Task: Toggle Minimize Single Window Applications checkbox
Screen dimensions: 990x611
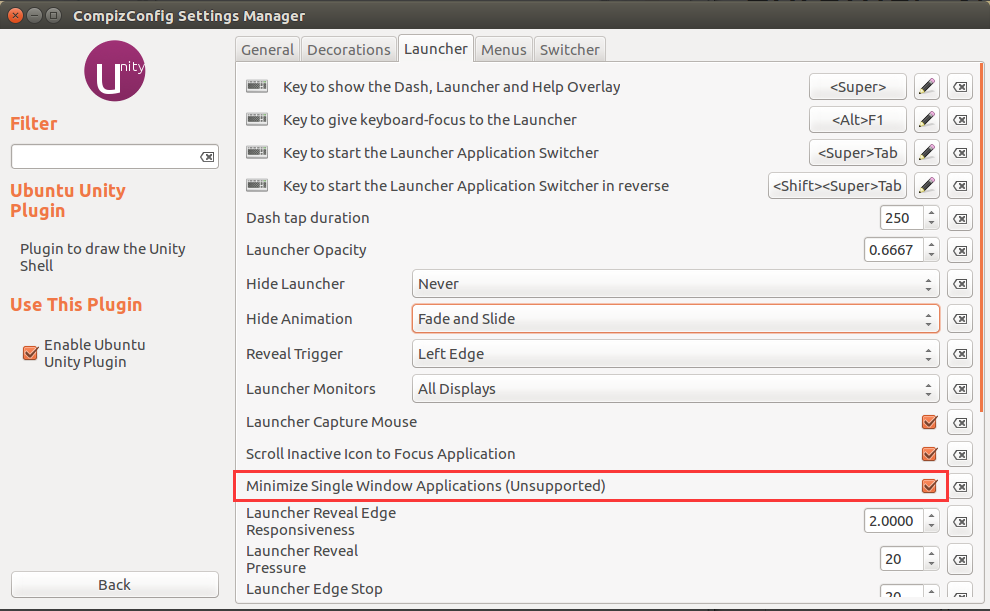Action: pyautogui.click(x=930, y=486)
